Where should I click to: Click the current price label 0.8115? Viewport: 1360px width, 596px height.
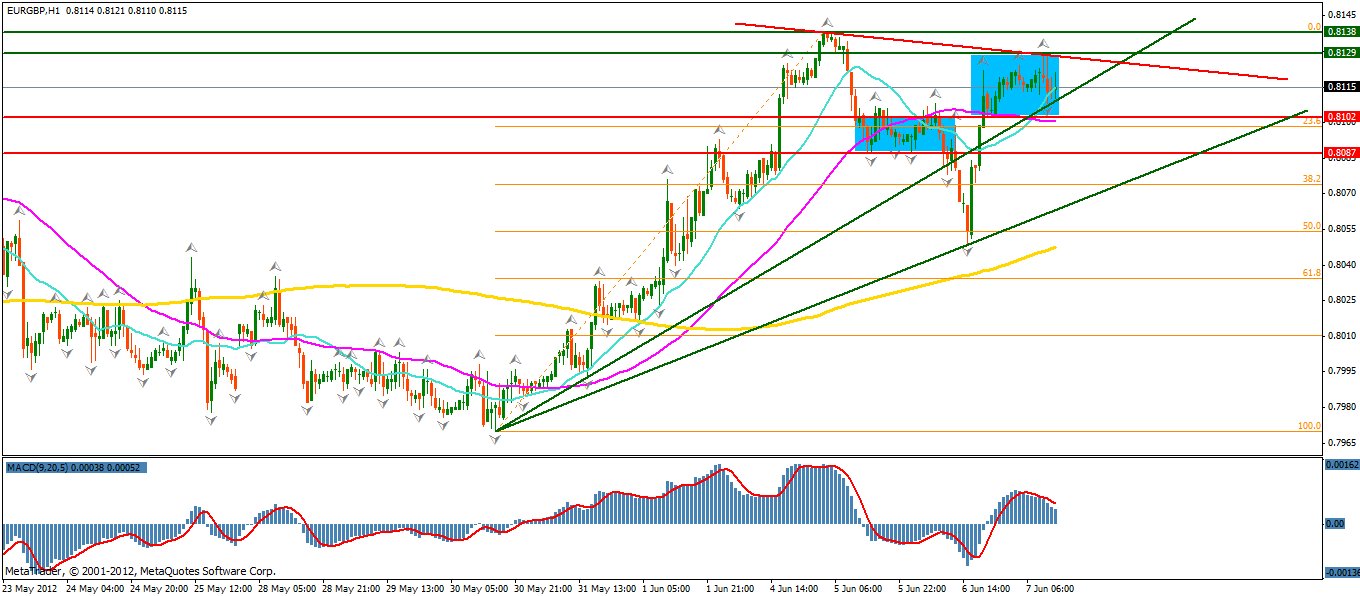pos(1339,87)
